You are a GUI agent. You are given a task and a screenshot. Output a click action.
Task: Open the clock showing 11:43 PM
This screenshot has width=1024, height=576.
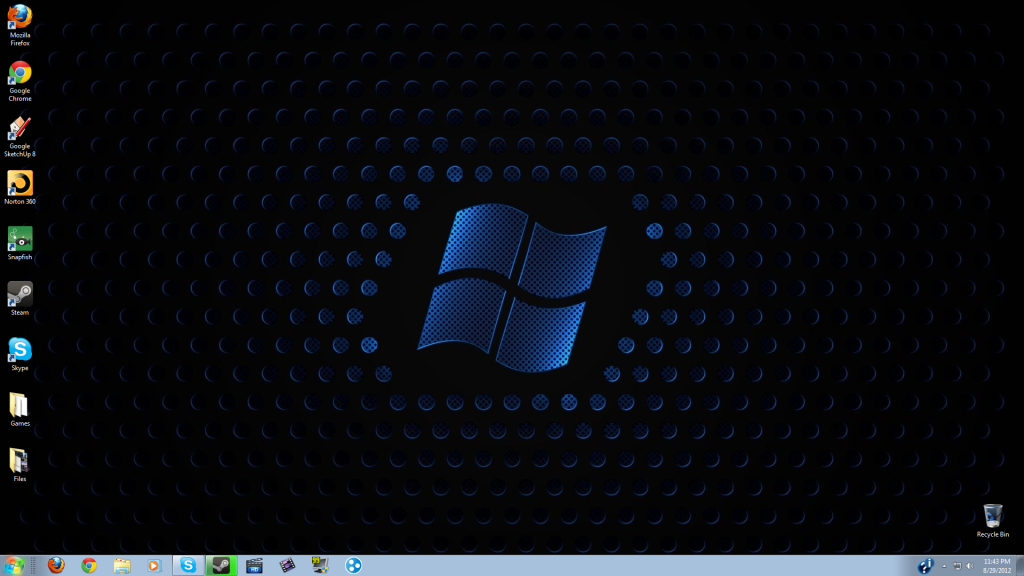pyautogui.click(x=997, y=566)
